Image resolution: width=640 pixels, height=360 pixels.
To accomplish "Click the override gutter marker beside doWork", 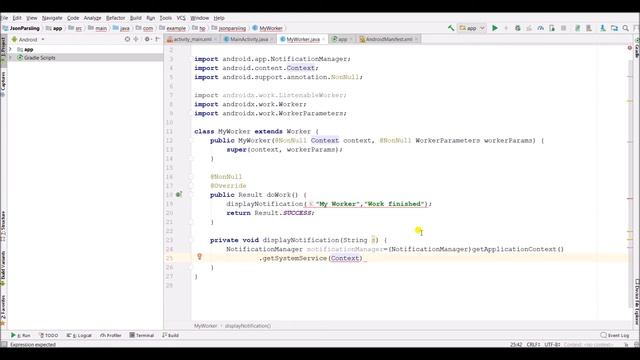I will (179, 195).
